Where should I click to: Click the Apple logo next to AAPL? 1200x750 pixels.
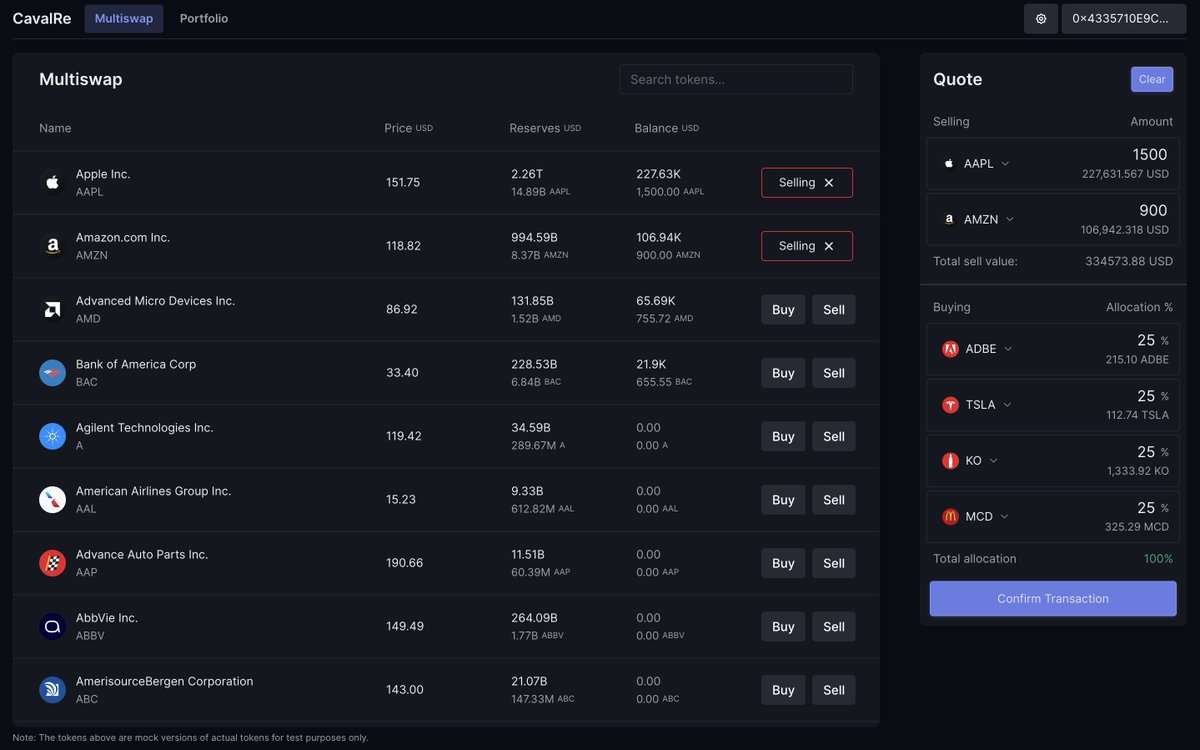(52, 181)
